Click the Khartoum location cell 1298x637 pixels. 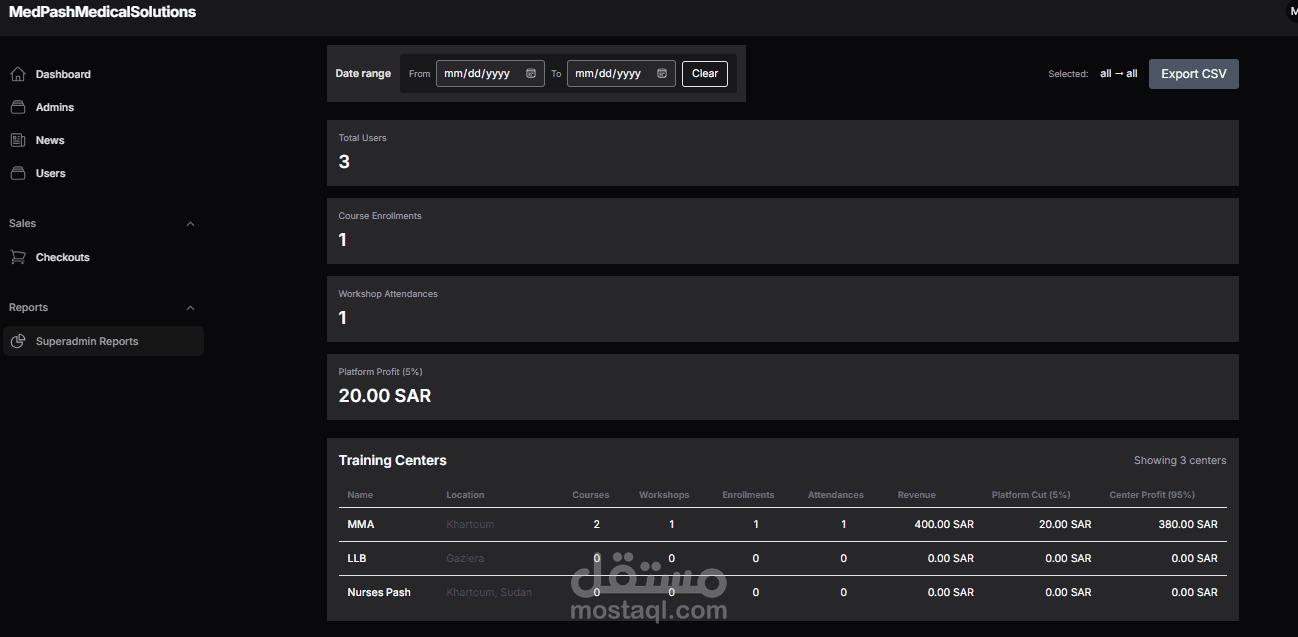coord(470,524)
